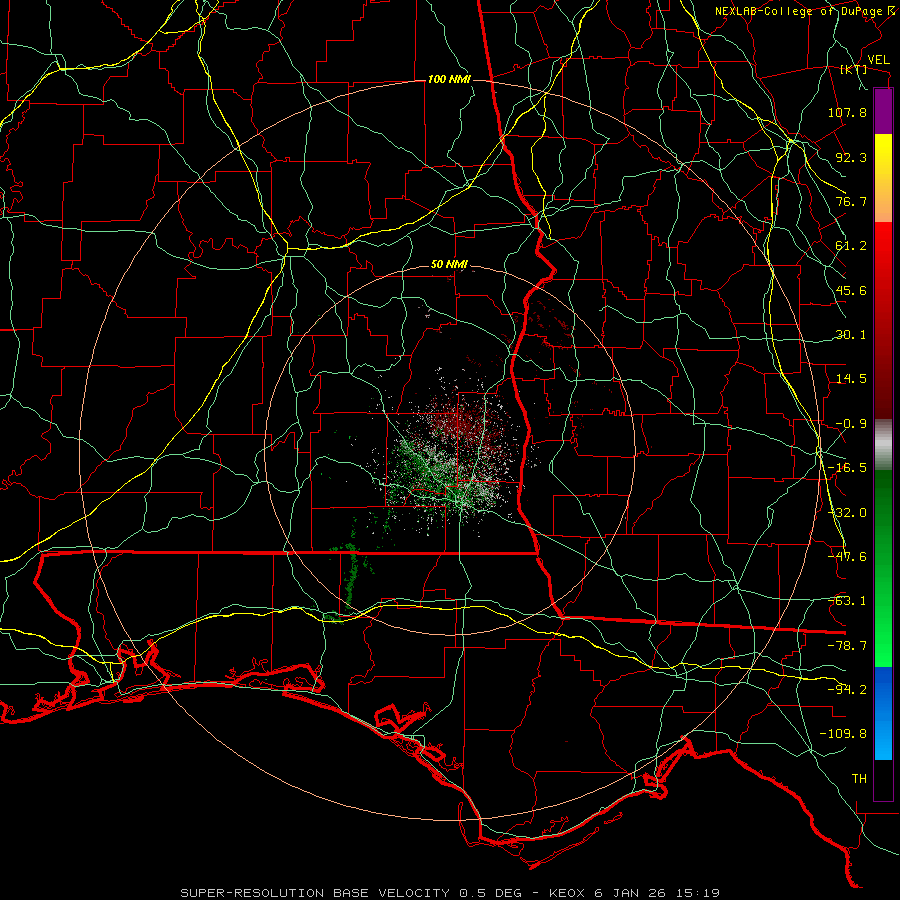Click the 45.6 legend value
Viewport: 900px width, 900px height.
pyautogui.click(x=851, y=290)
